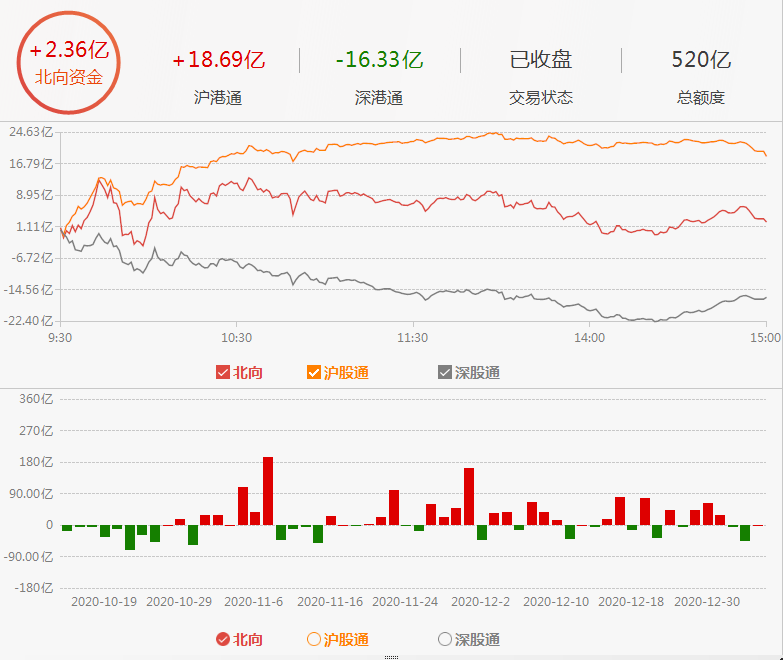
Task: Click the 2020-11-24 date label
Action: [405, 602]
